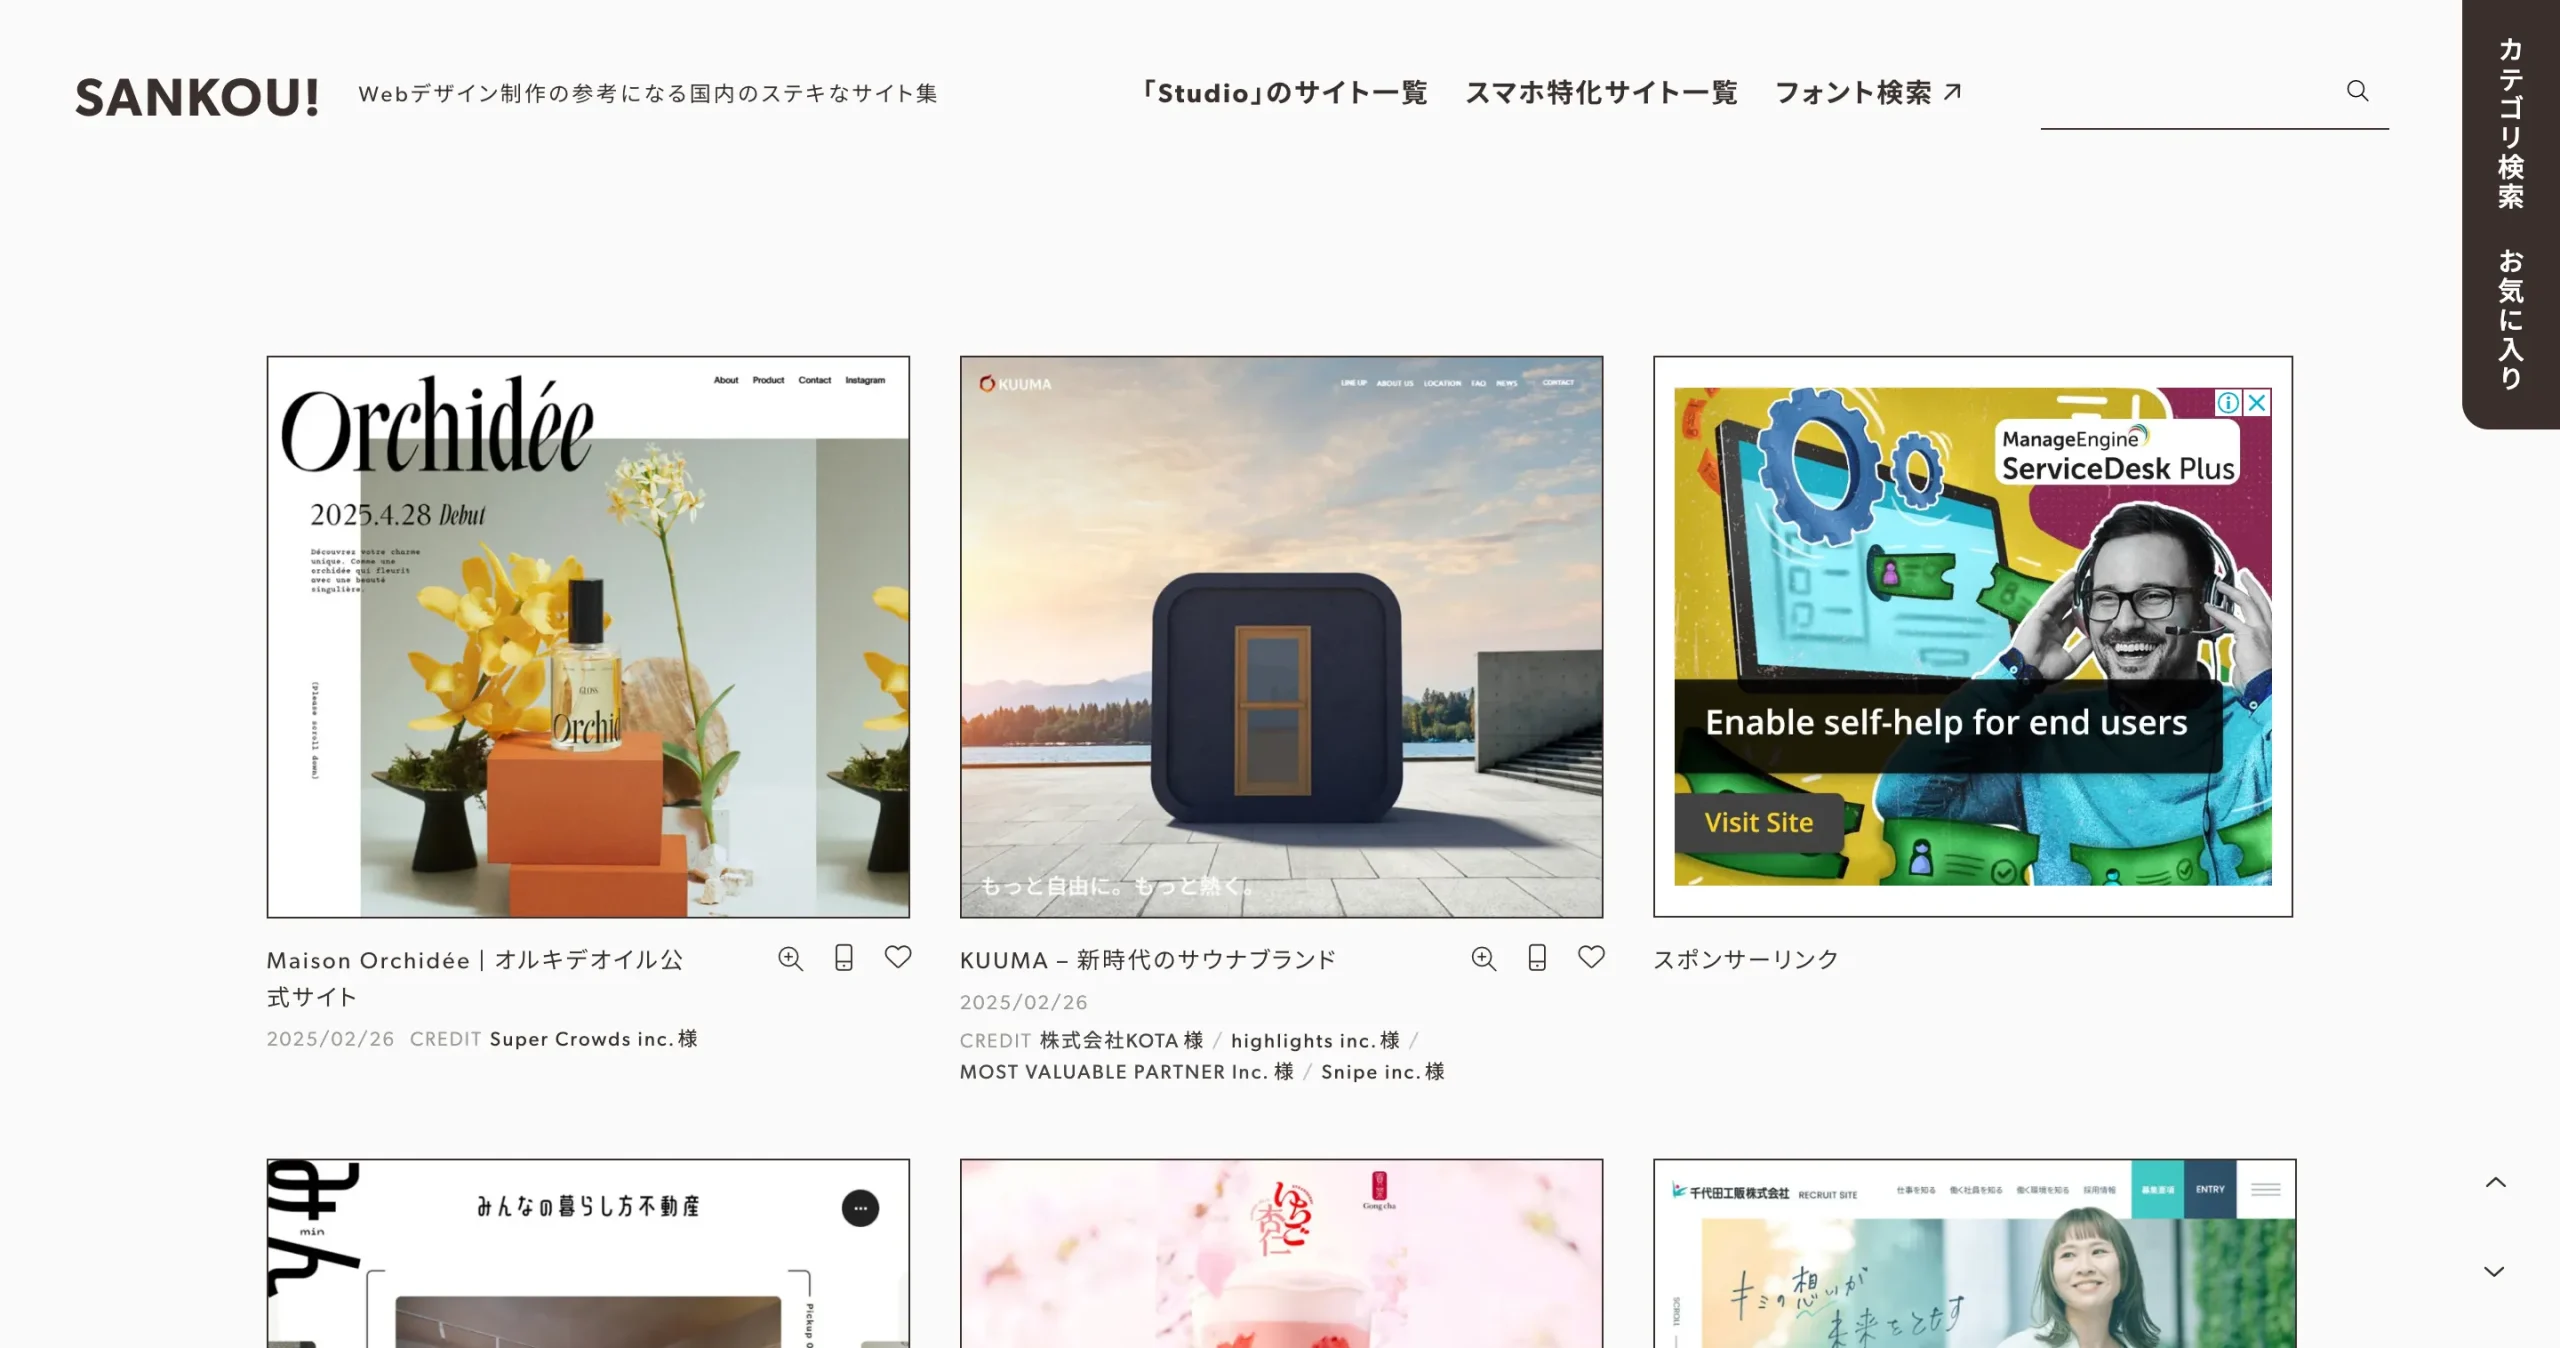2560x1348 pixels.
Task: Click the magnifier preview icon on Maison Orchidée card
Action: (x=791, y=958)
